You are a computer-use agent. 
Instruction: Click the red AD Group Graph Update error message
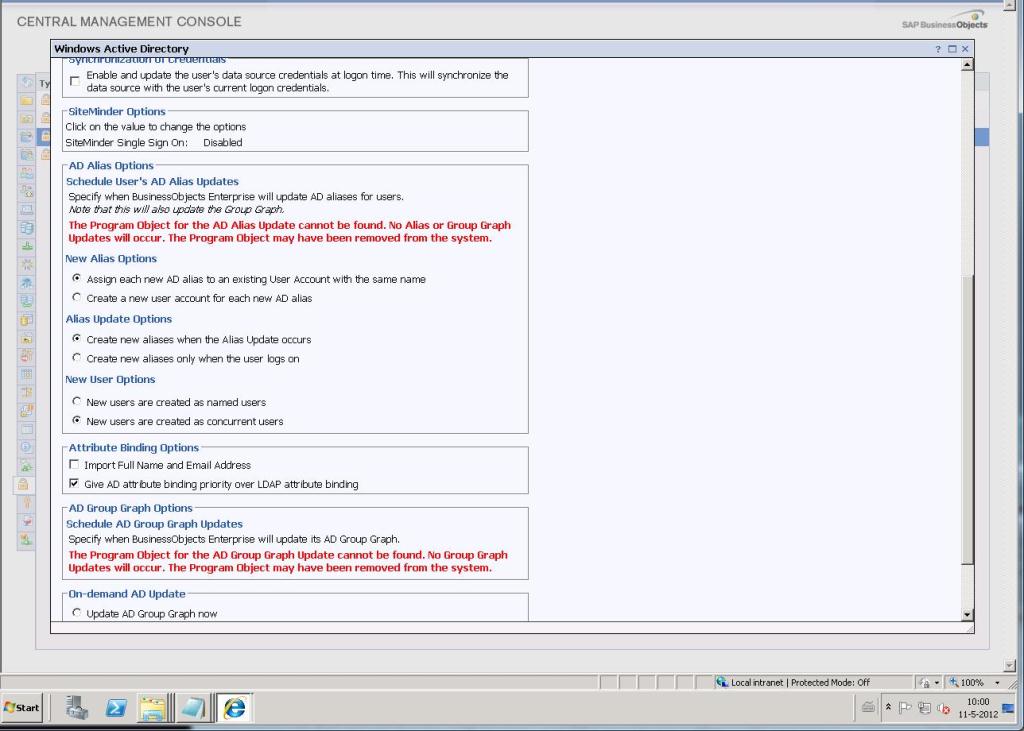[x=288, y=561]
